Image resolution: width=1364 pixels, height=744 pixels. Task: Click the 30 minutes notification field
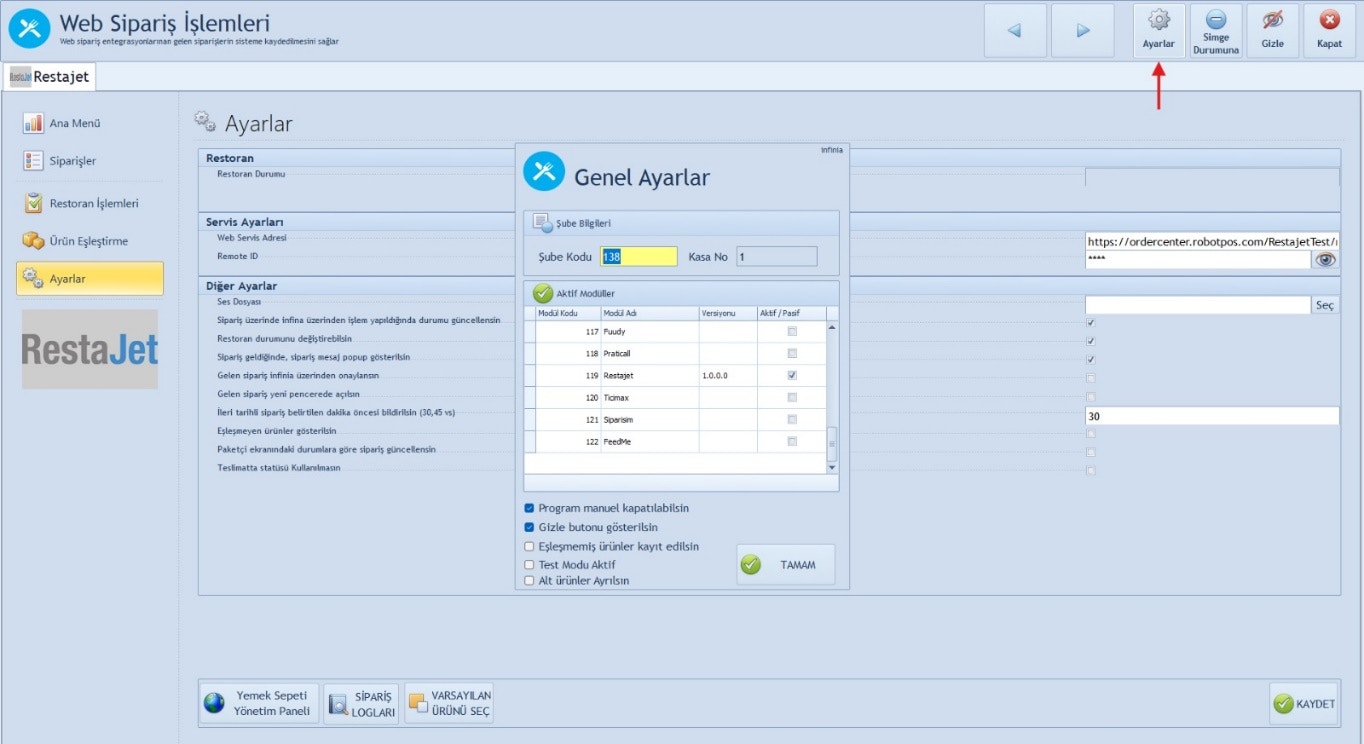click(x=1212, y=416)
